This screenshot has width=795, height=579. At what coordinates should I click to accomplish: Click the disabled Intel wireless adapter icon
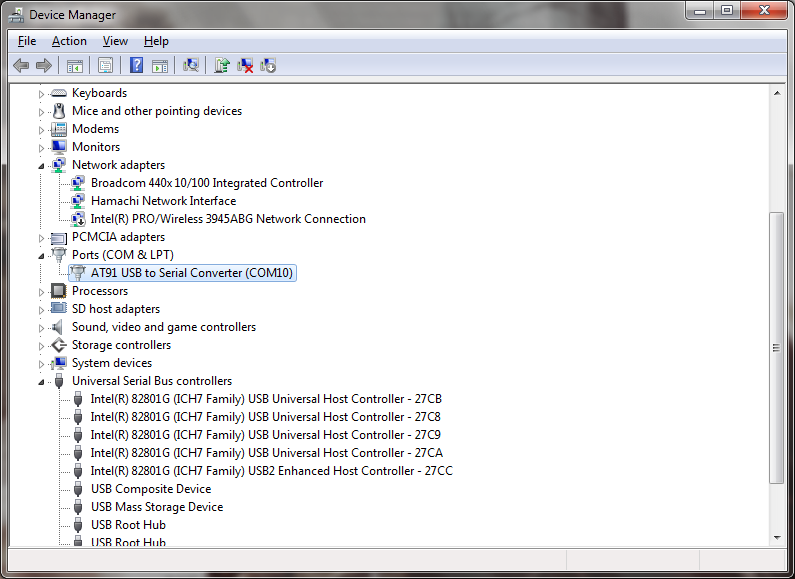(78, 219)
